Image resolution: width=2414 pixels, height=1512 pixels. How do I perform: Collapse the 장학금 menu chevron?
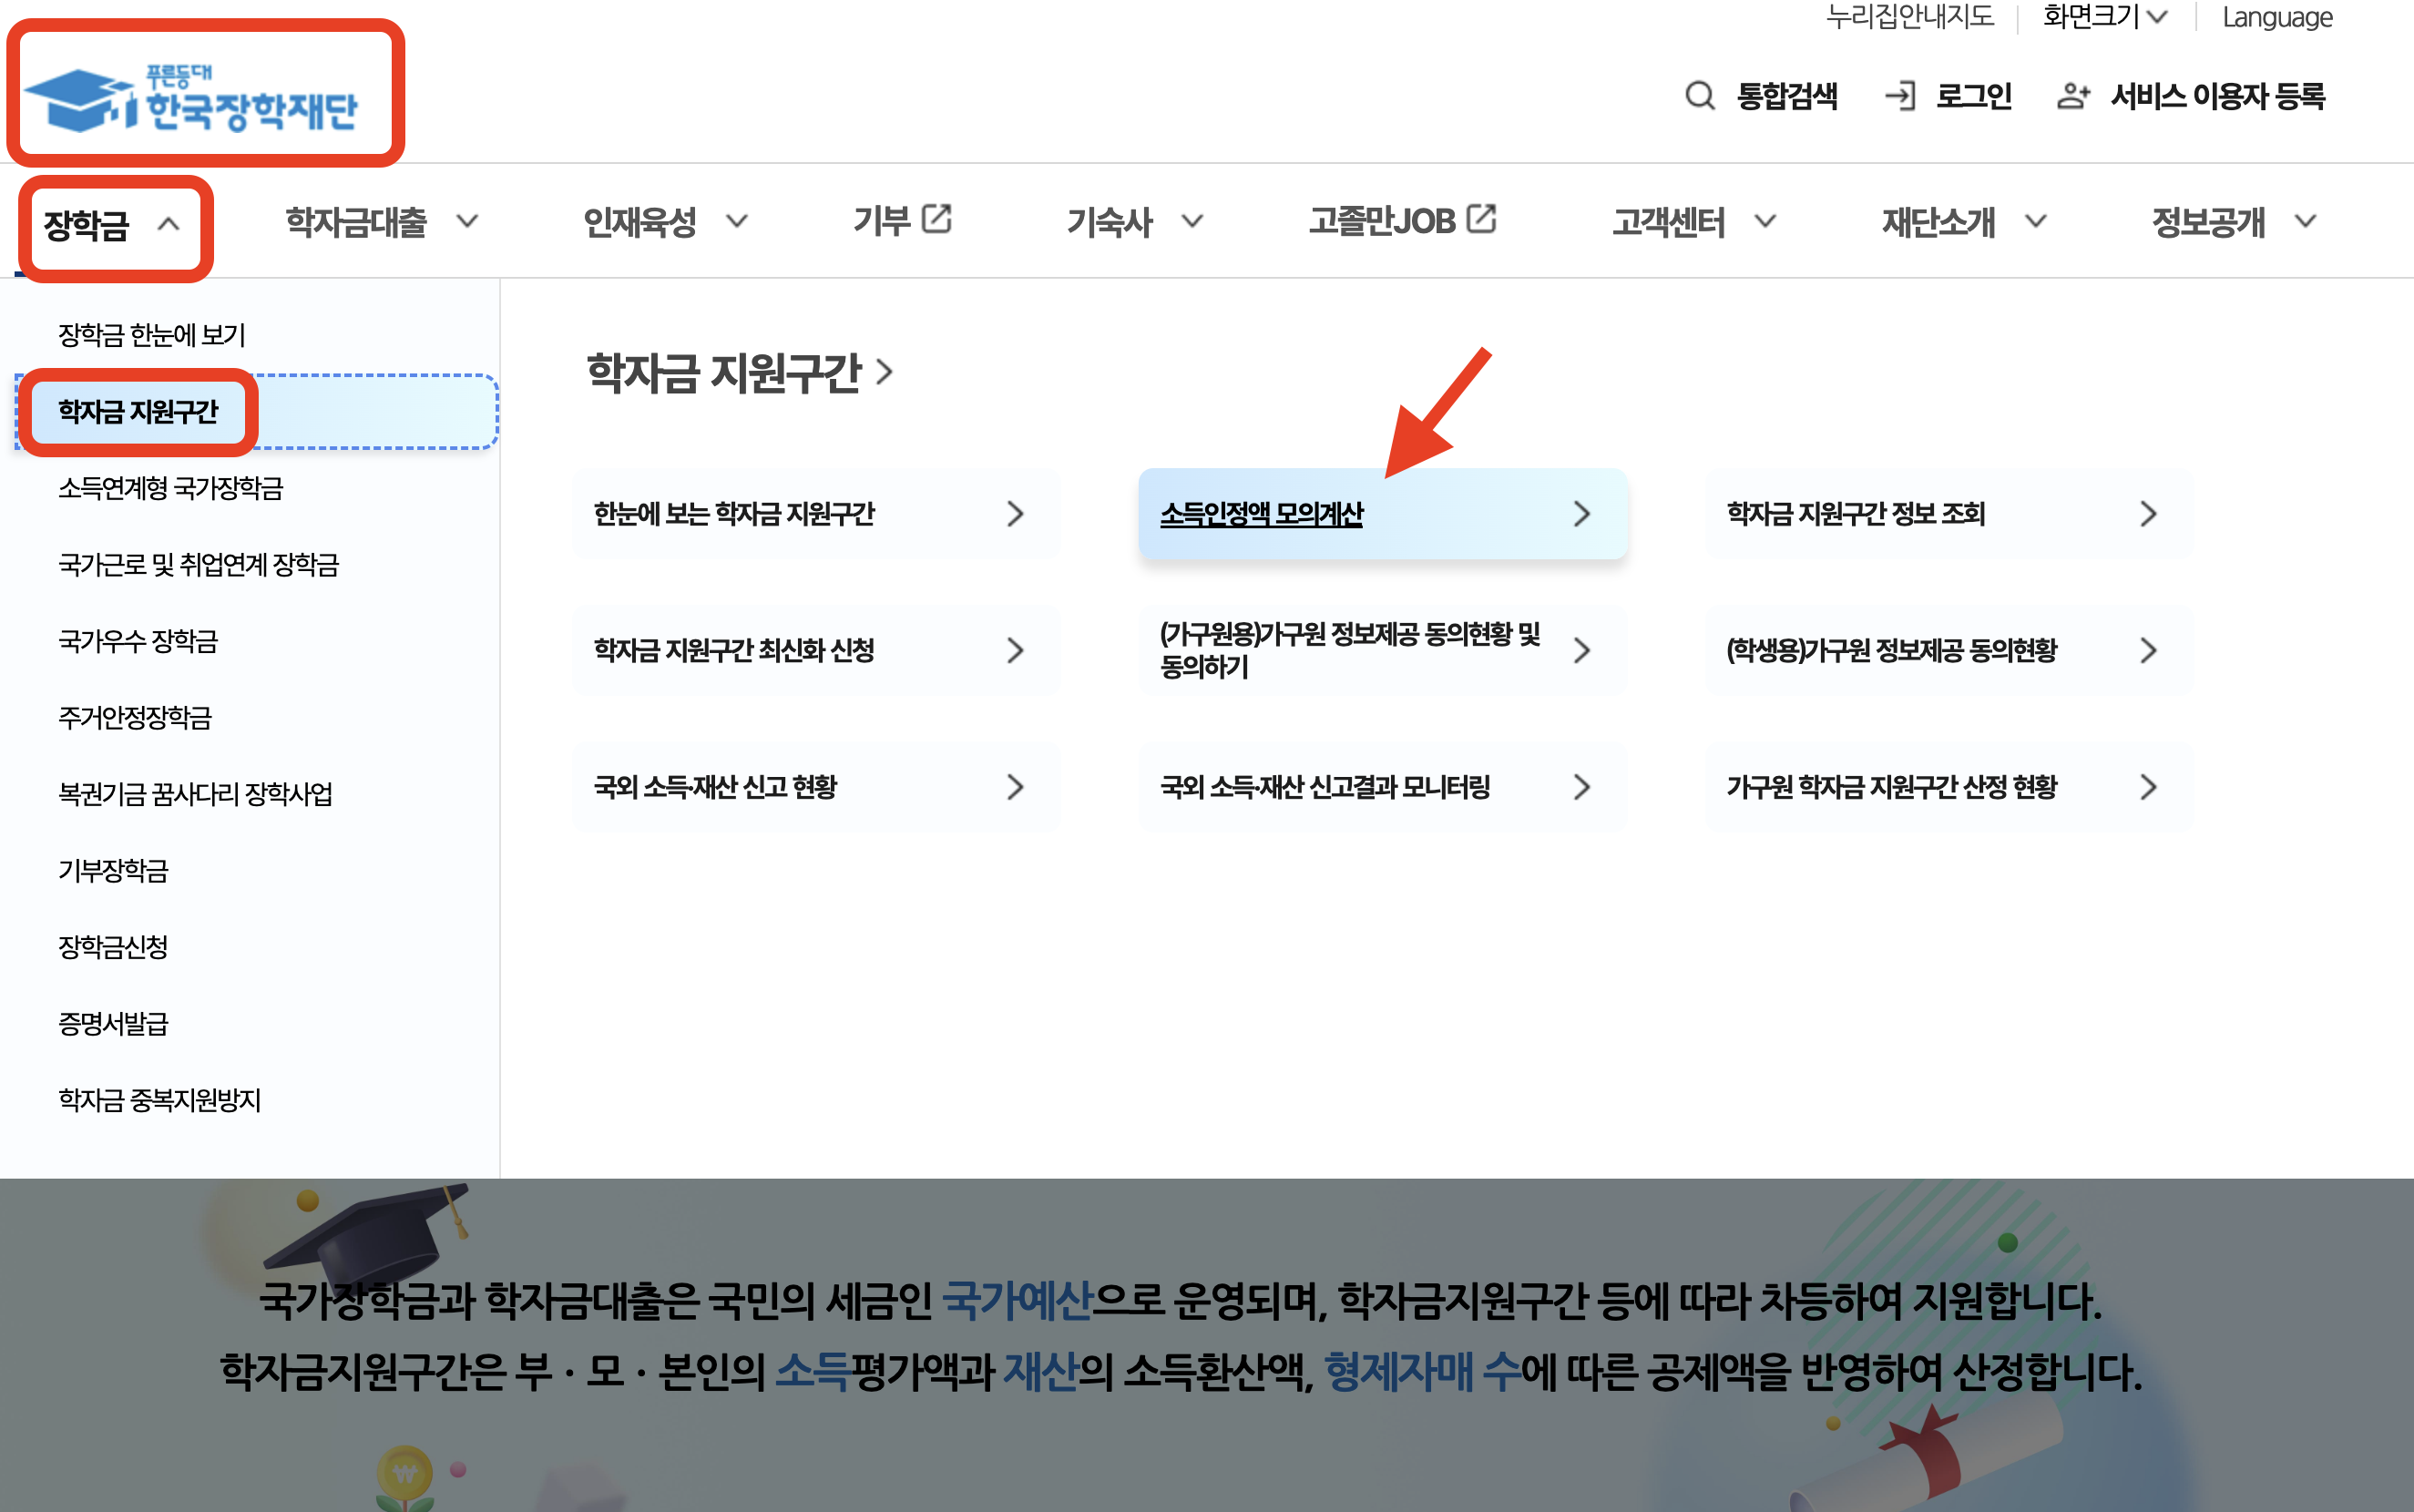169,224
